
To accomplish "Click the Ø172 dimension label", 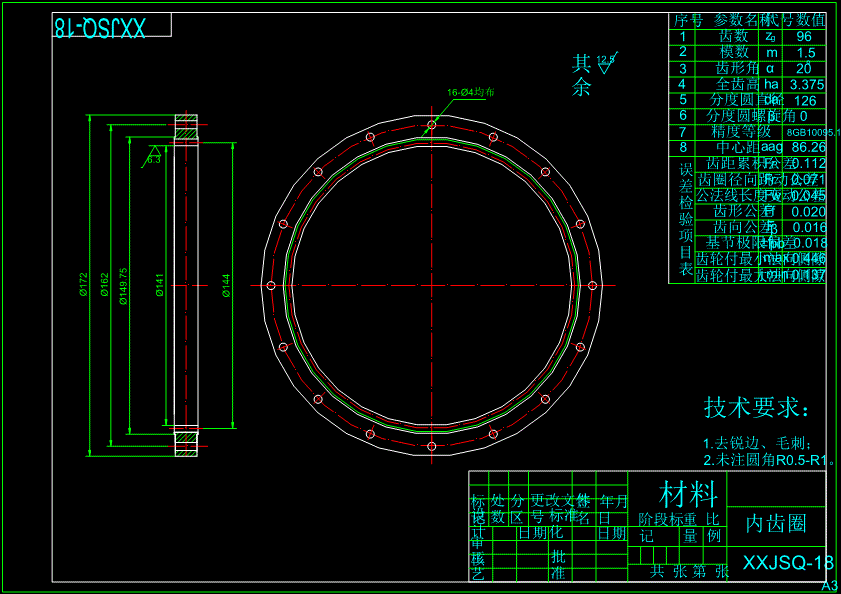I will (x=85, y=287).
